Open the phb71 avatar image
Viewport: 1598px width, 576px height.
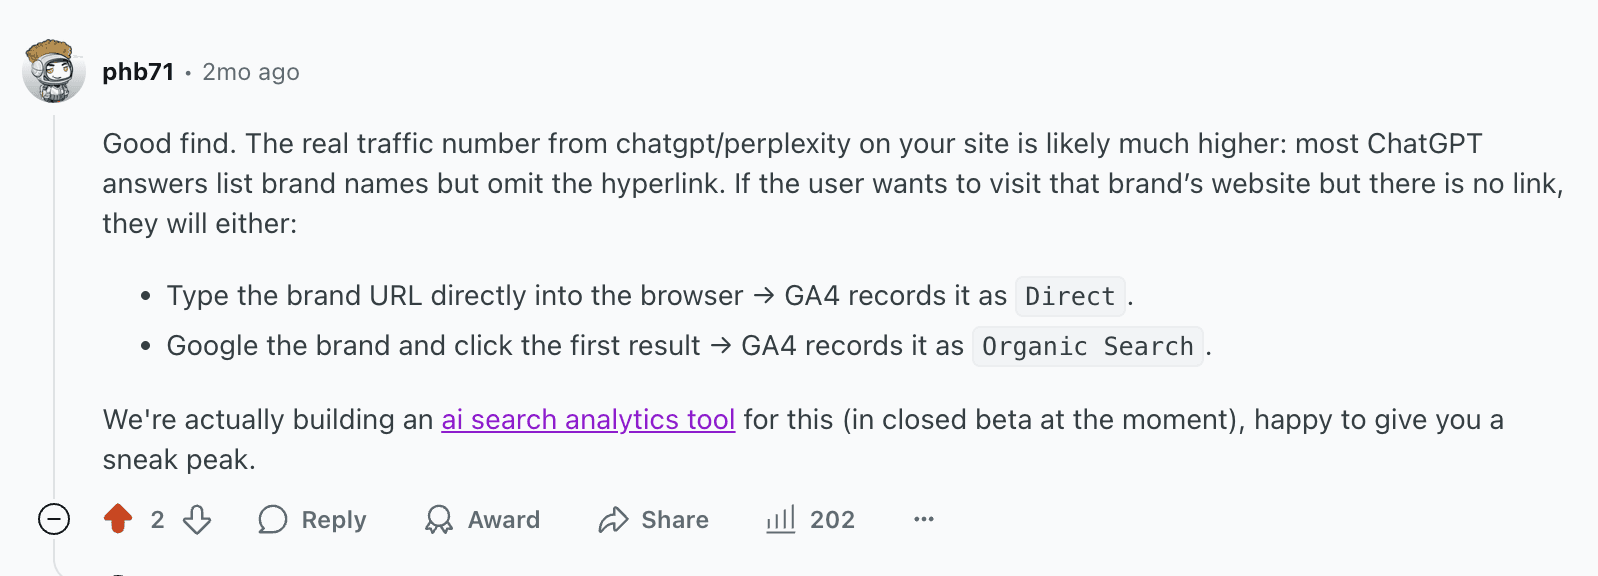54,72
